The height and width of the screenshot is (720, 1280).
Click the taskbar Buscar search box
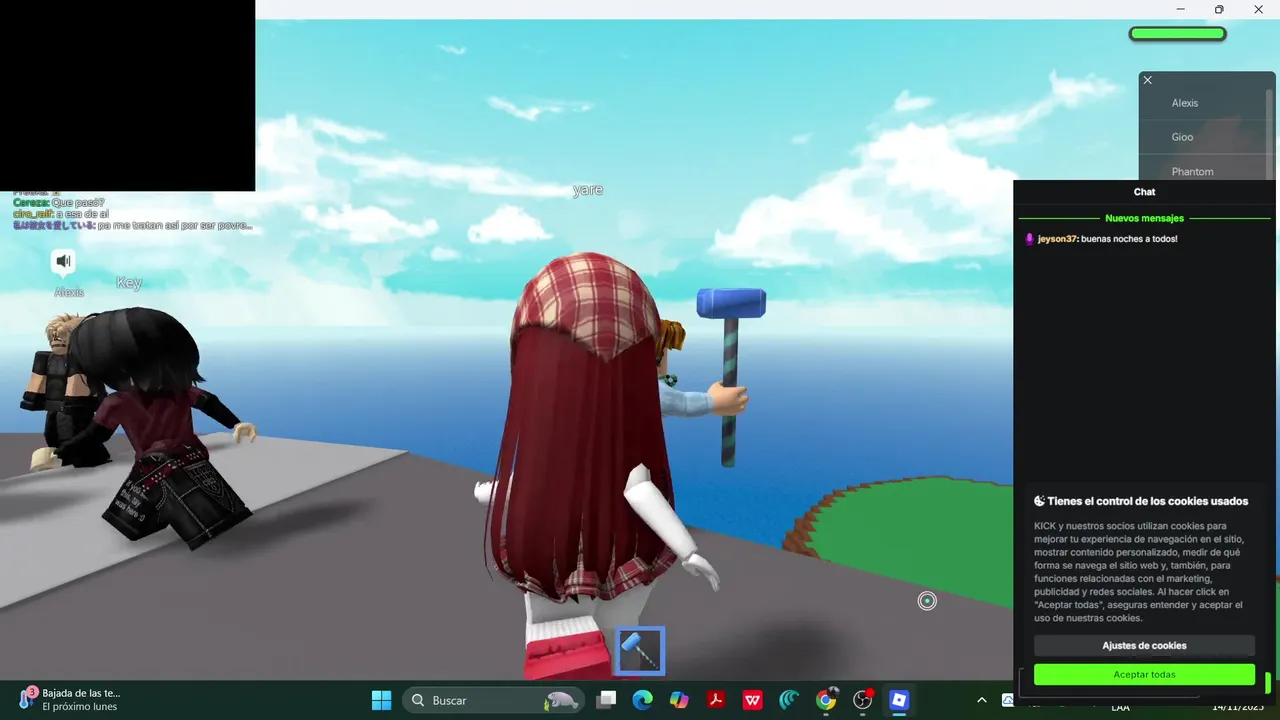click(x=493, y=700)
